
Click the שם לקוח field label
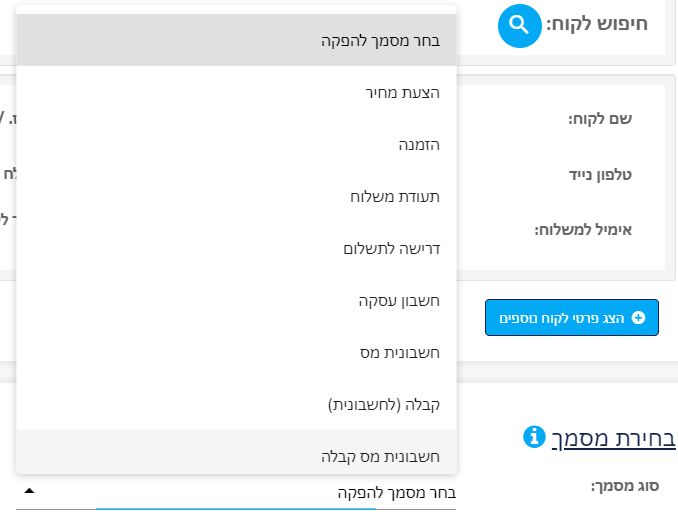point(600,118)
